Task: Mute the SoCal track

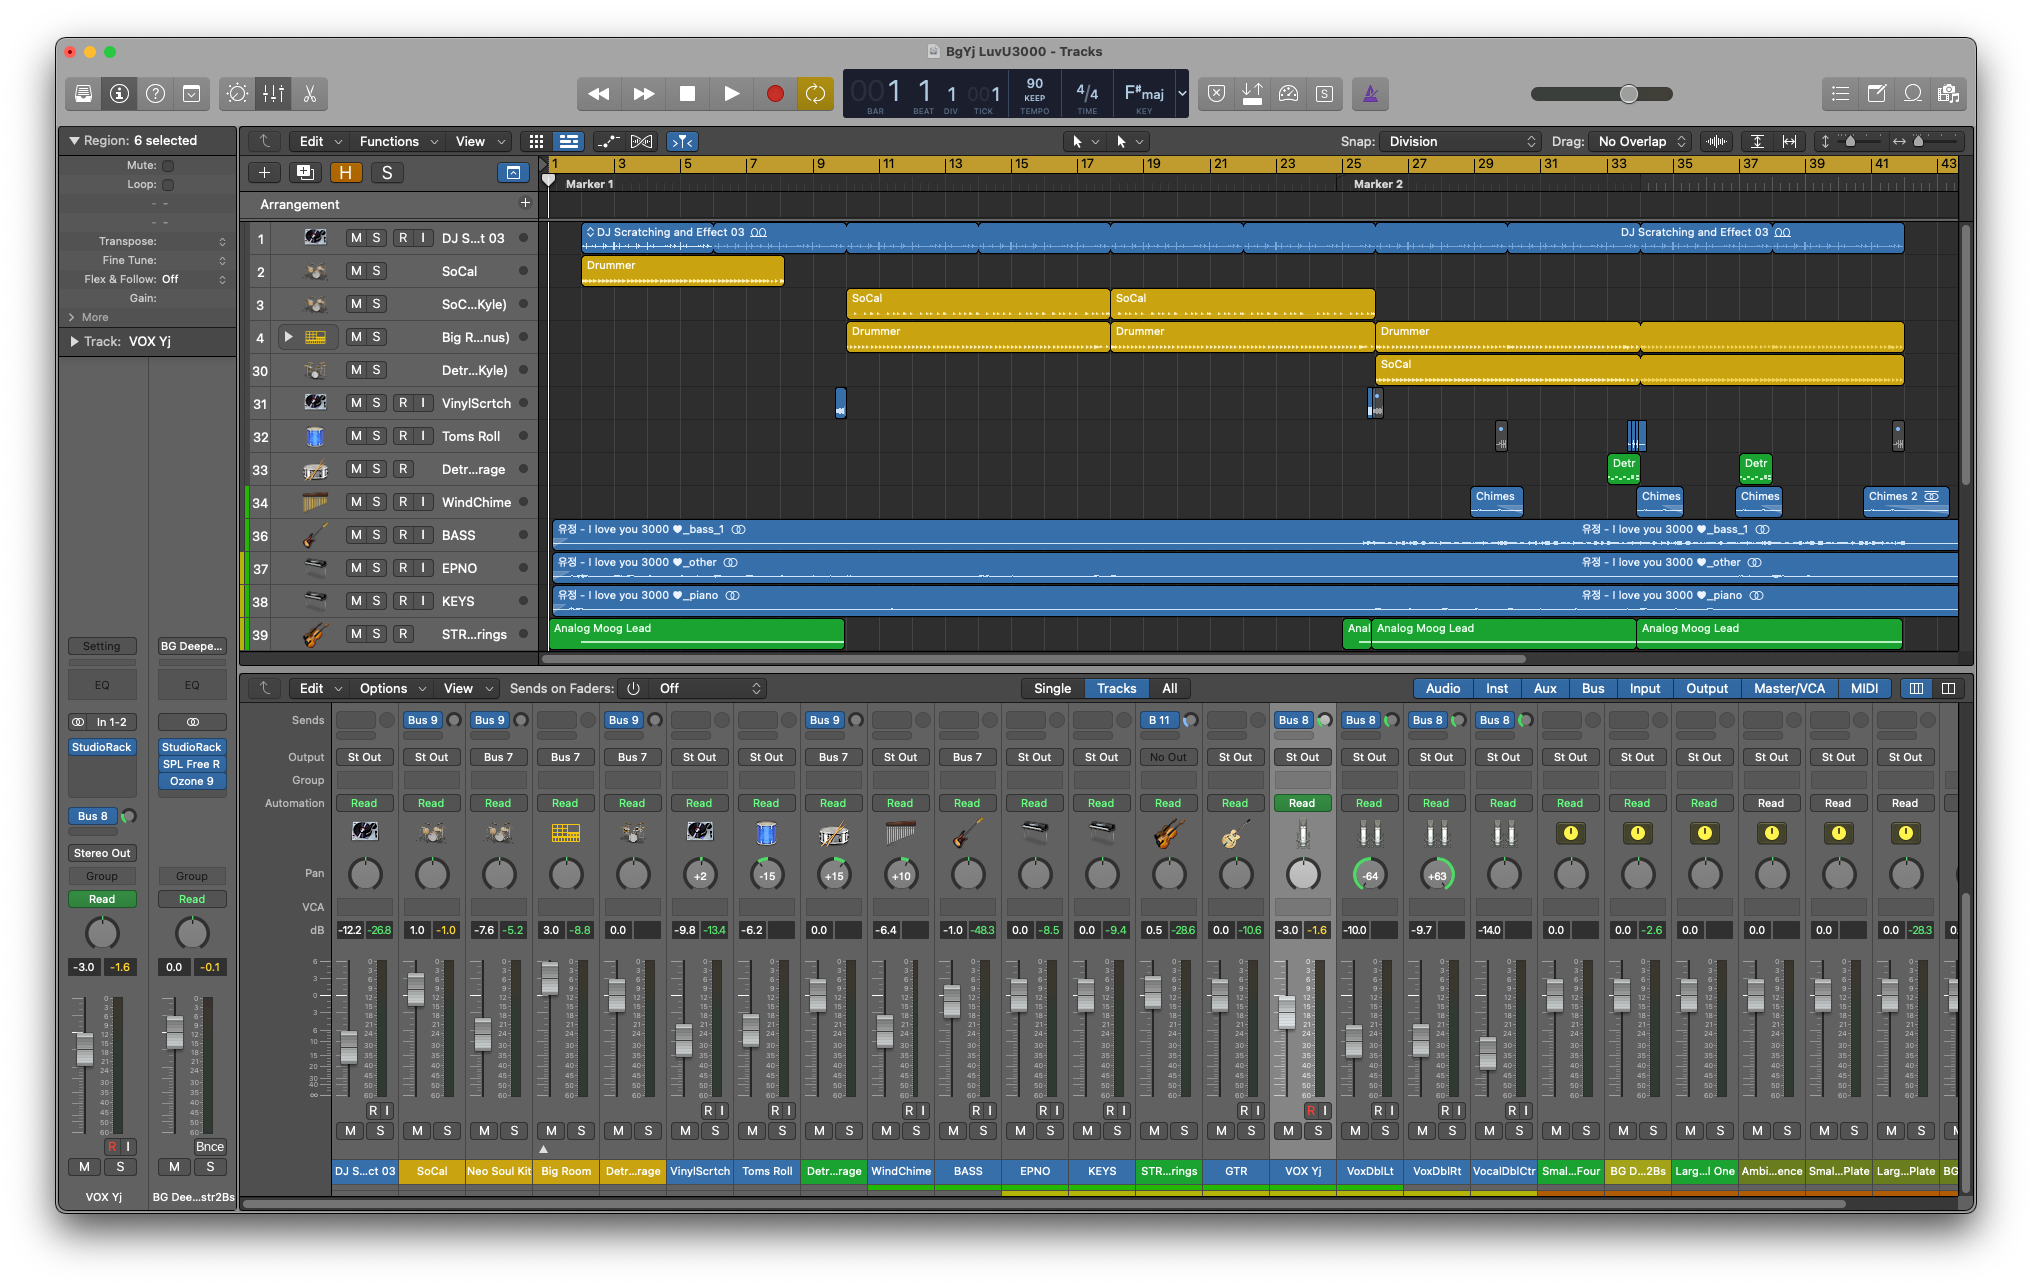Action: click(x=355, y=270)
